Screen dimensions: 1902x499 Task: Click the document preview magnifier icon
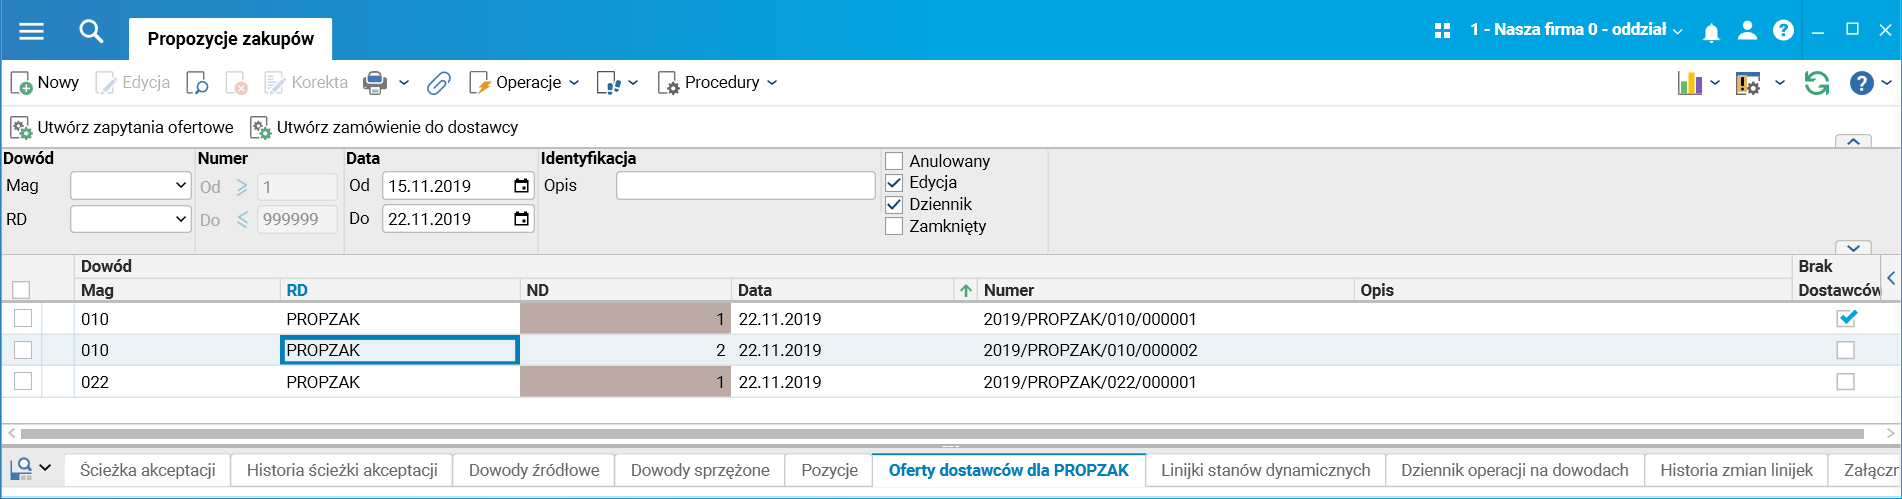click(x=197, y=83)
